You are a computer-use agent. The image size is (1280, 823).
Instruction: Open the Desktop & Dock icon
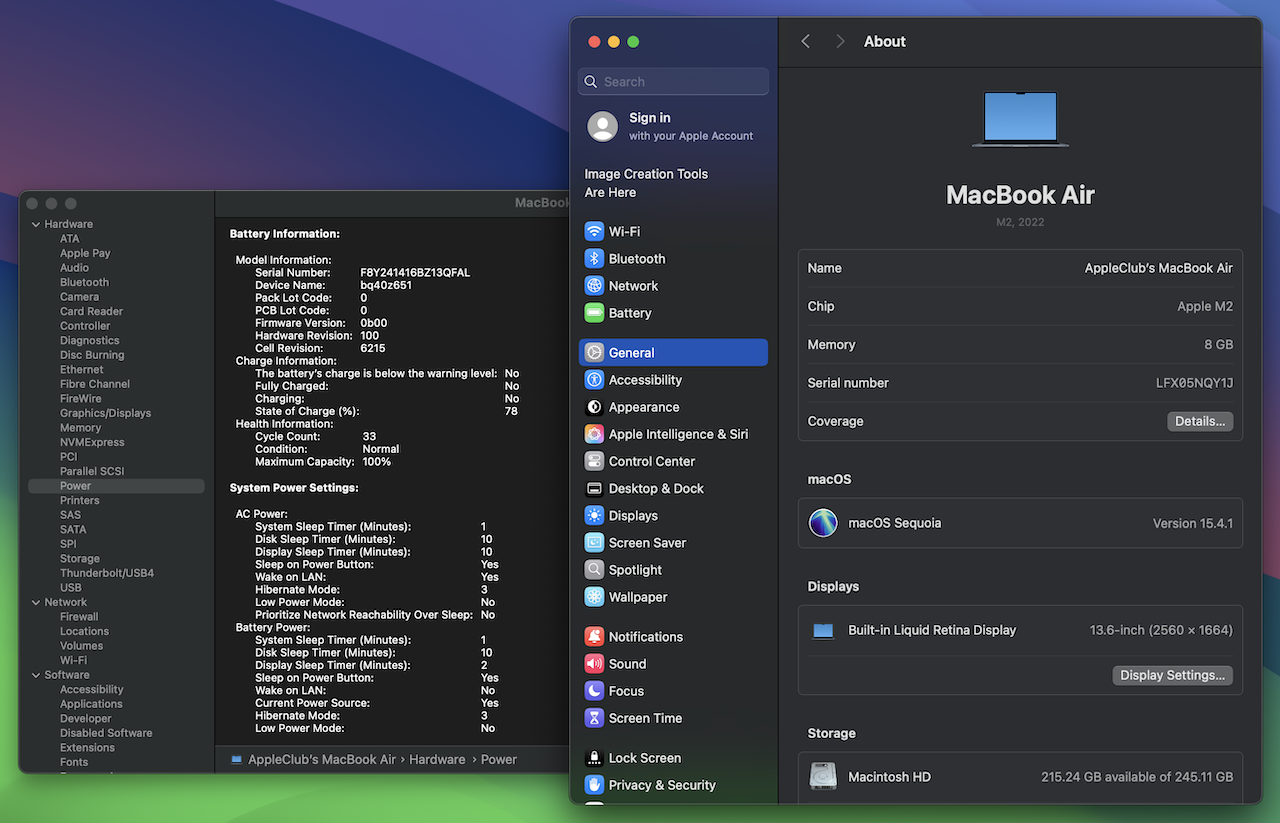coord(594,488)
